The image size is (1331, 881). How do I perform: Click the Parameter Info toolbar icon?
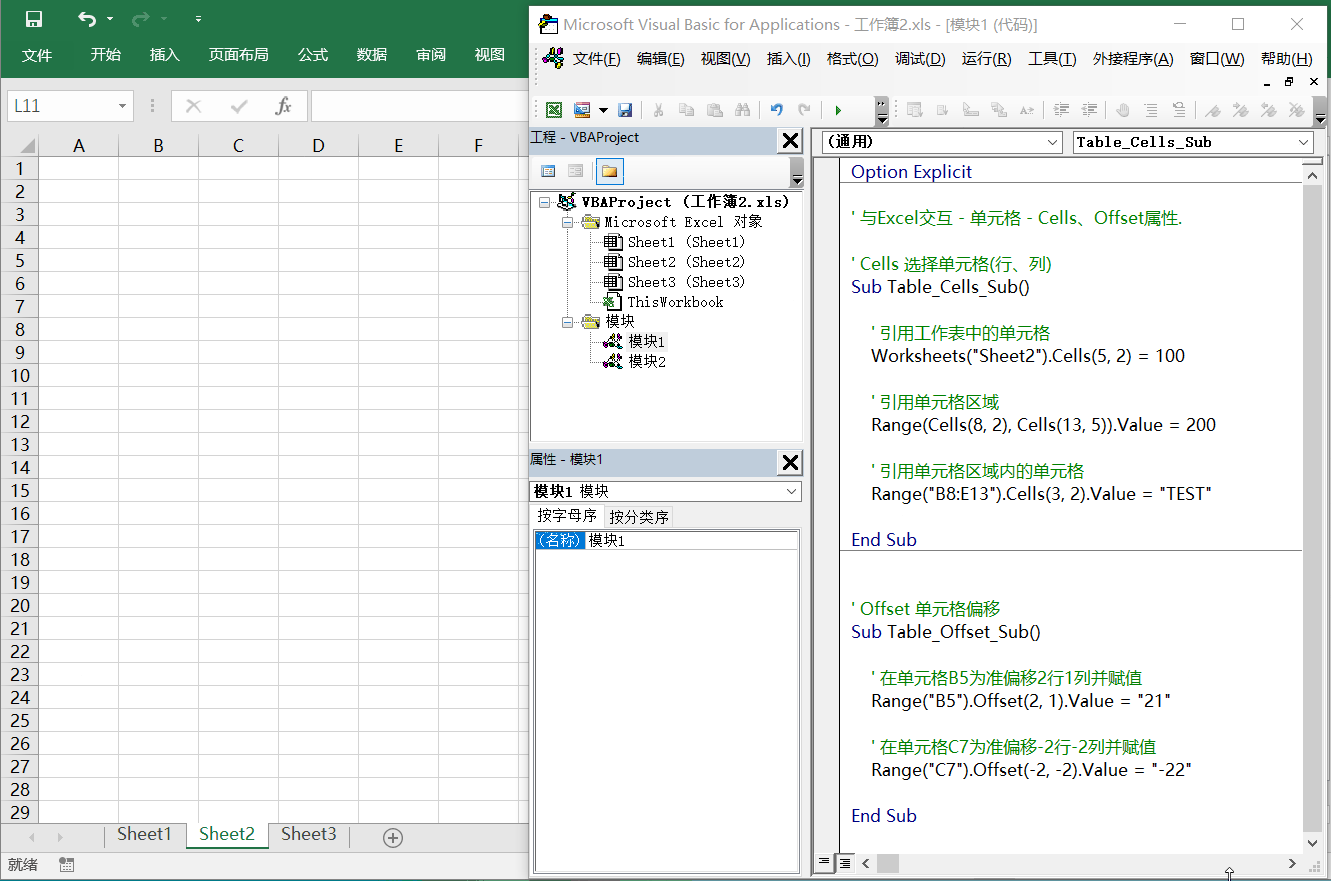pyautogui.click(x=998, y=110)
